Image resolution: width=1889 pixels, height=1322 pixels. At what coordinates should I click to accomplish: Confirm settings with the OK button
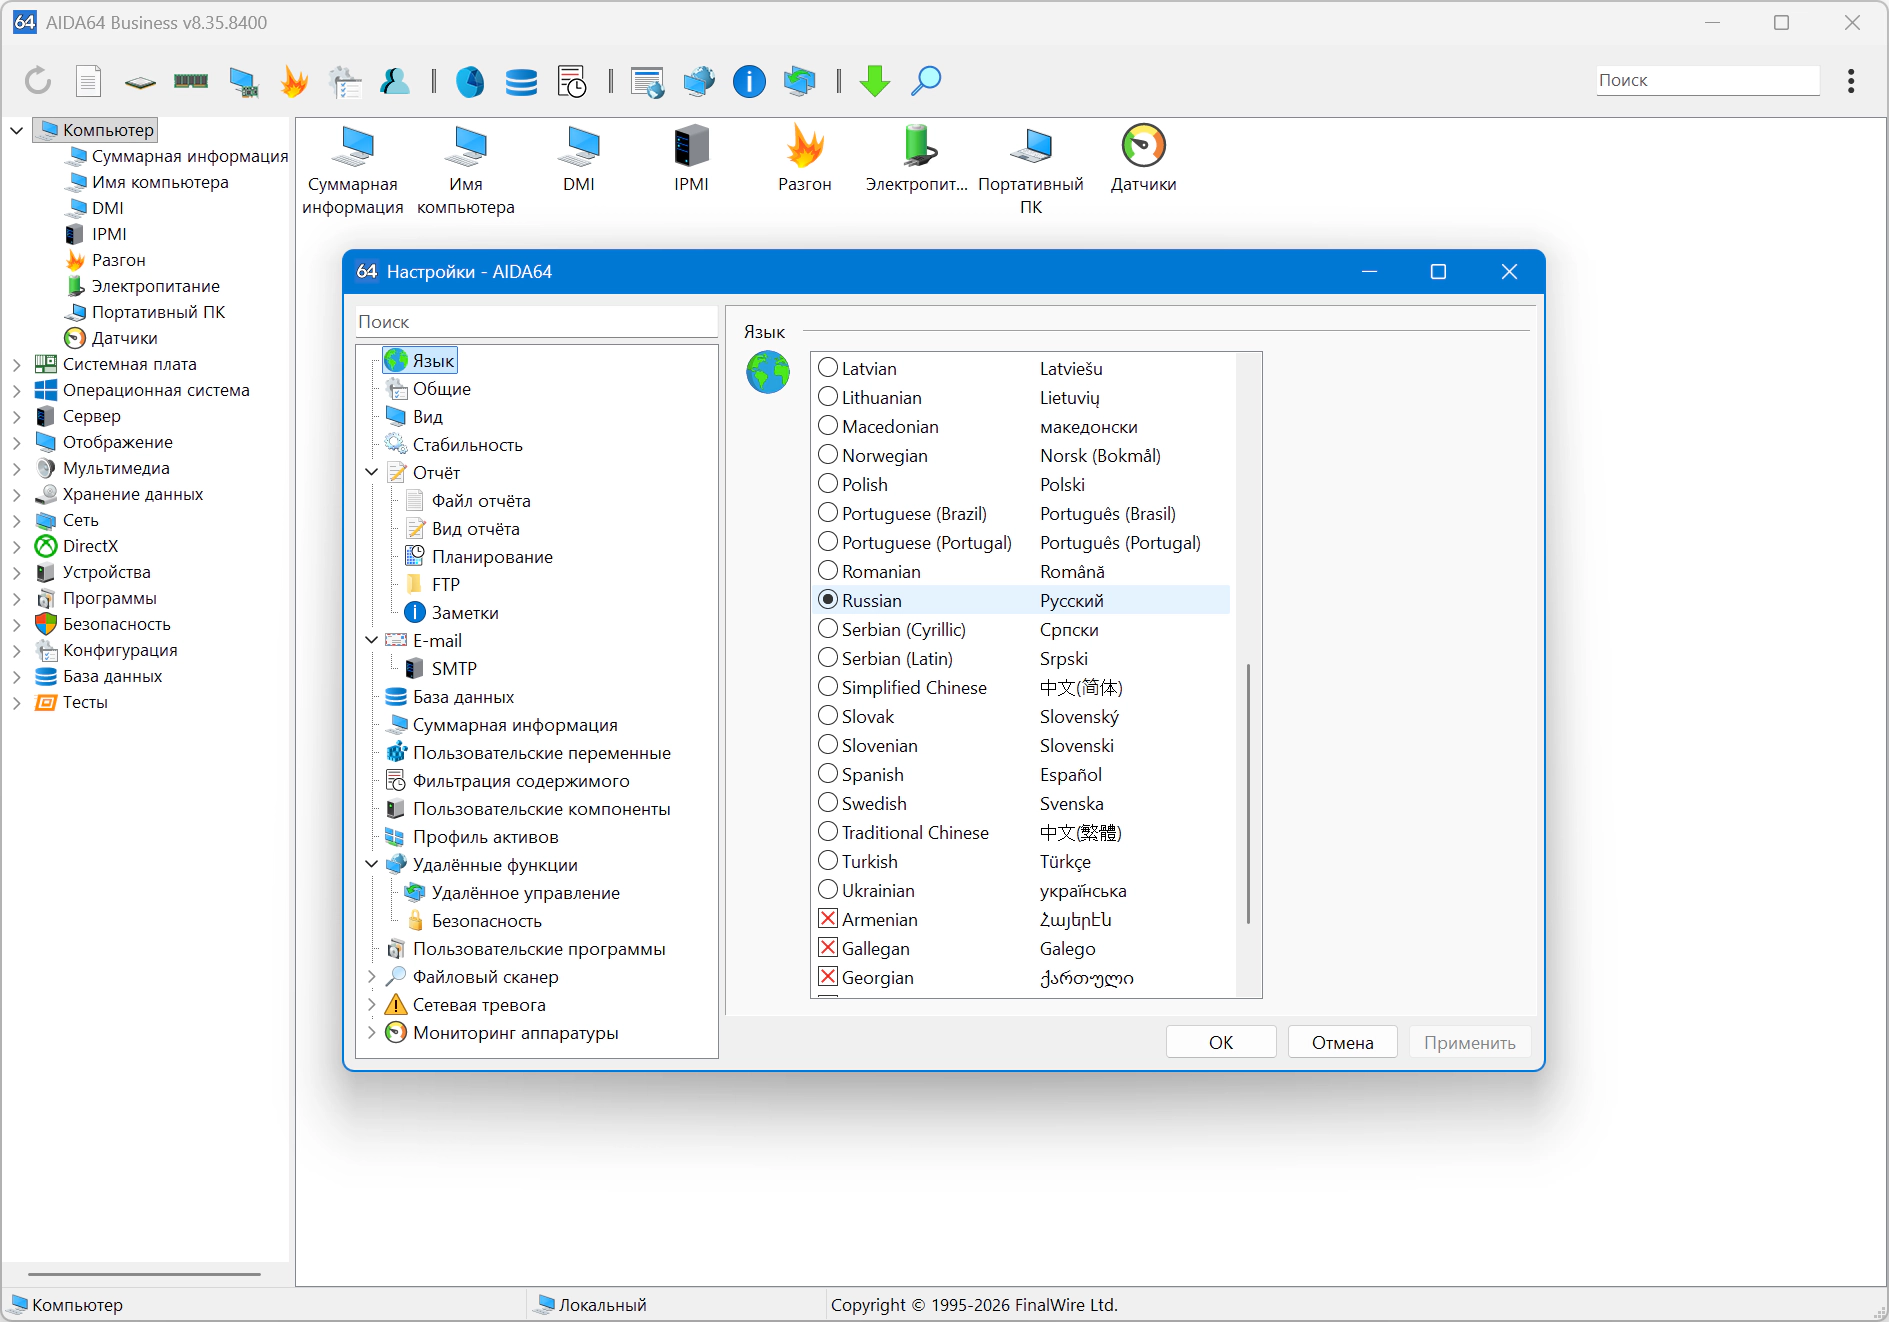(1221, 1042)
